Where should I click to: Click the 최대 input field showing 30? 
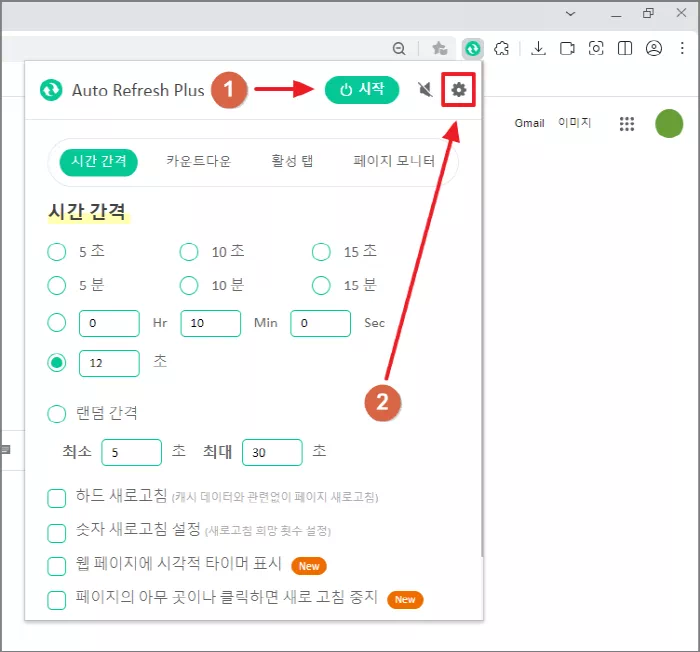(272, 452)
